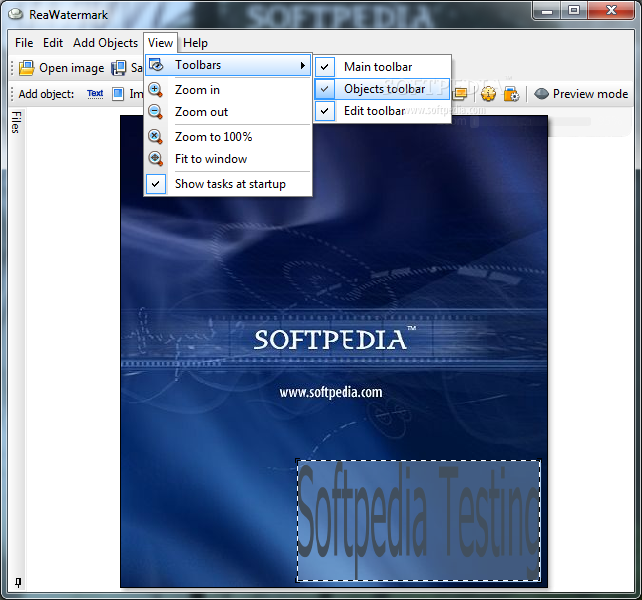Open the File menu
642x600 pixels.
24,43
